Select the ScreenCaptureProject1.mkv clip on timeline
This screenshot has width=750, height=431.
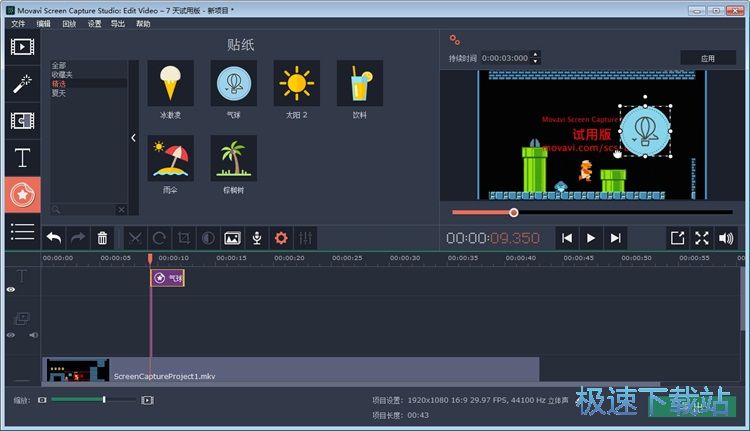pyautogui.click(x=291, y=369)
